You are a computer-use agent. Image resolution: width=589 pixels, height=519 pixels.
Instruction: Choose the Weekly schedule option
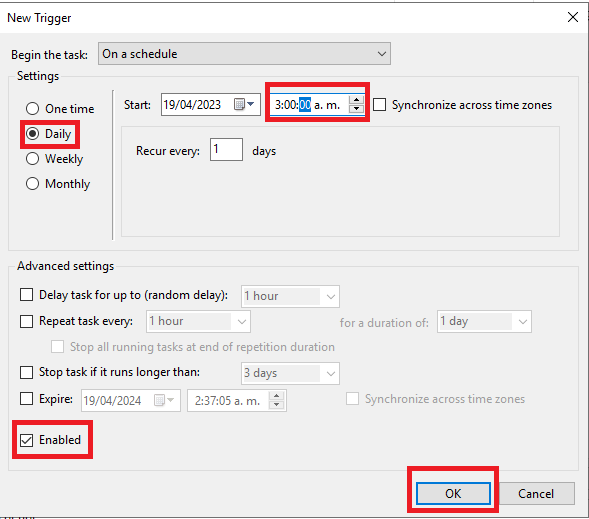[x=33, y=159]
